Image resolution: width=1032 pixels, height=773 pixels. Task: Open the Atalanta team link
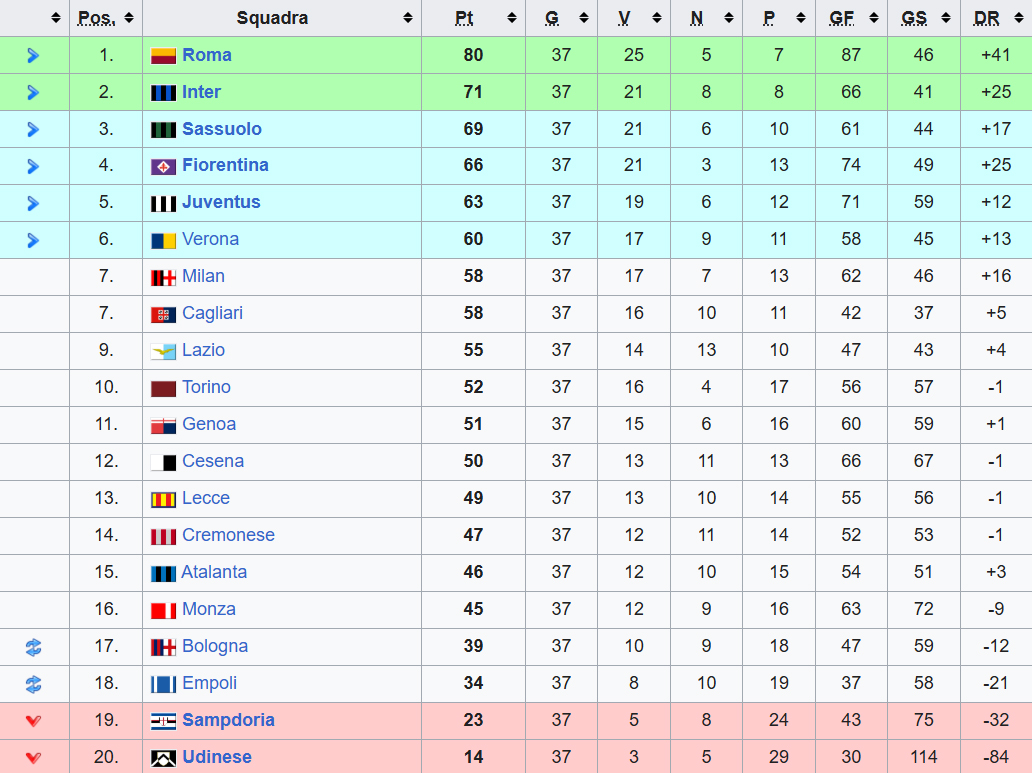[x=214, y=572]
